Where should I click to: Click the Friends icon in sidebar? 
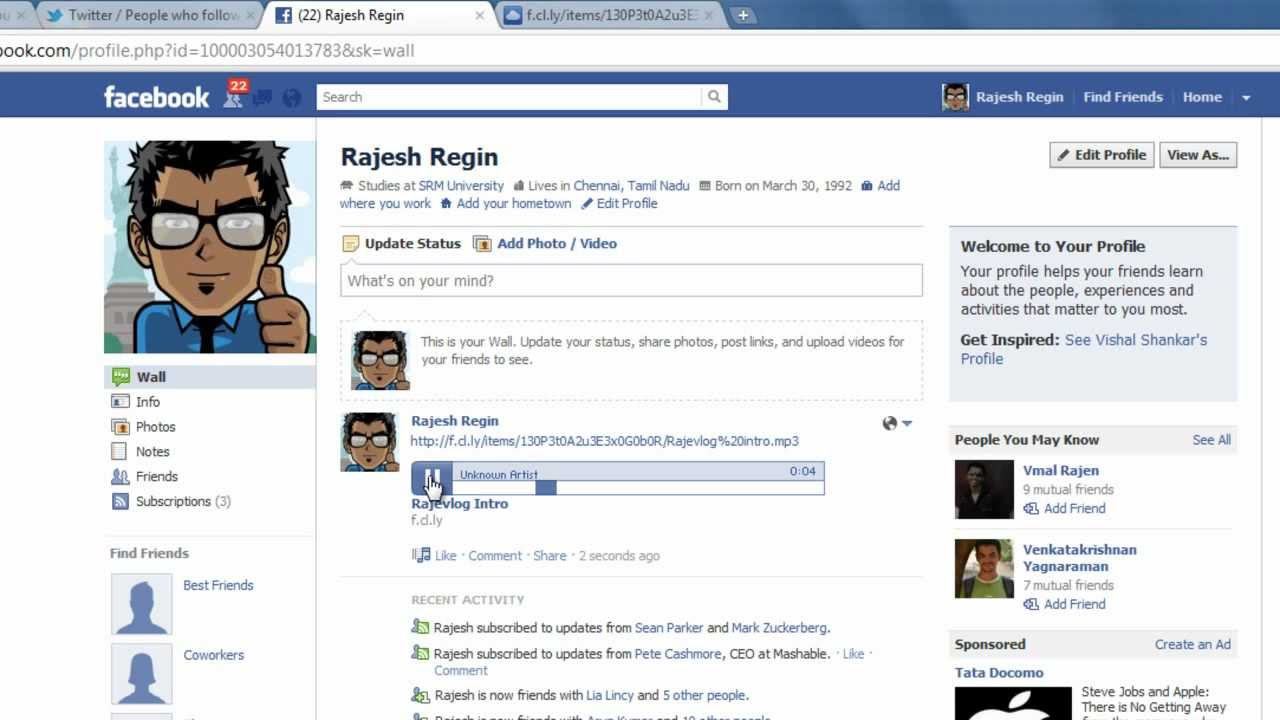tap(120, 477)
